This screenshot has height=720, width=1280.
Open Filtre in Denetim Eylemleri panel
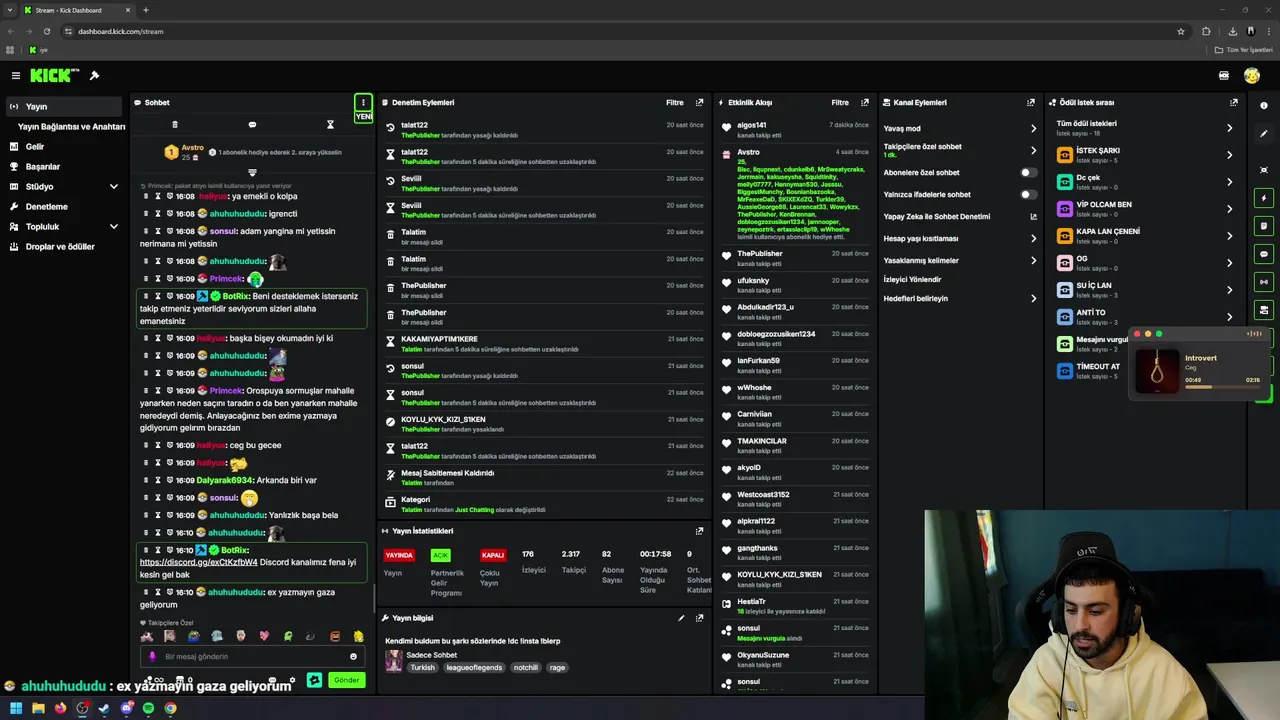click(675, 102)
